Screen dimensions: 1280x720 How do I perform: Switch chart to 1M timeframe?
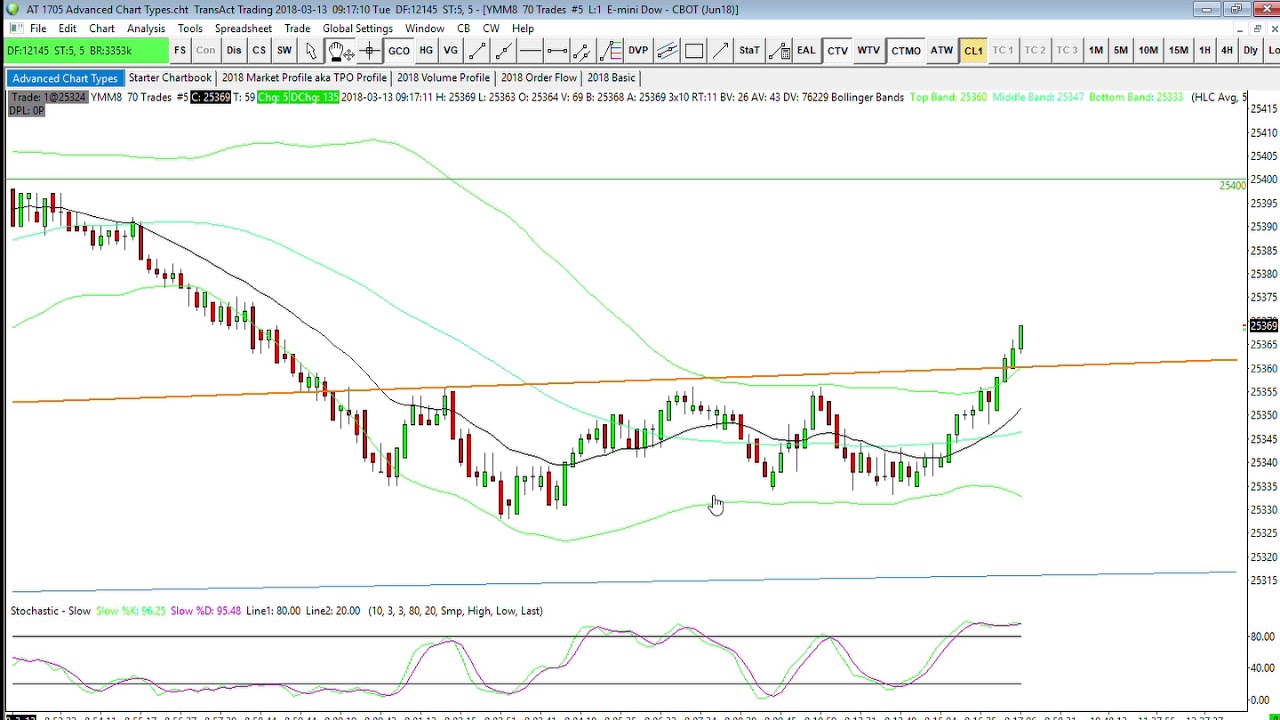click(x=1096, y=50)
